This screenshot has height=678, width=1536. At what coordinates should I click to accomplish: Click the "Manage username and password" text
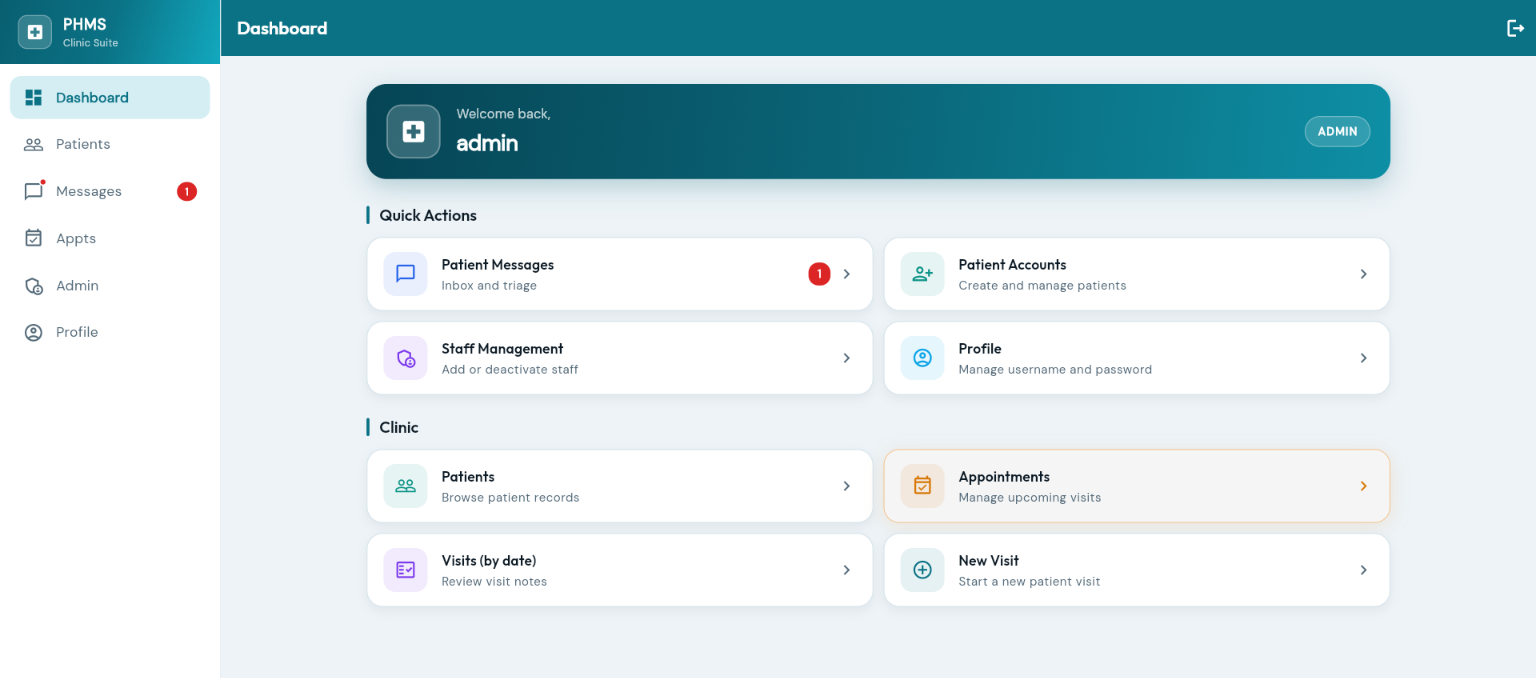[1055, 369]
